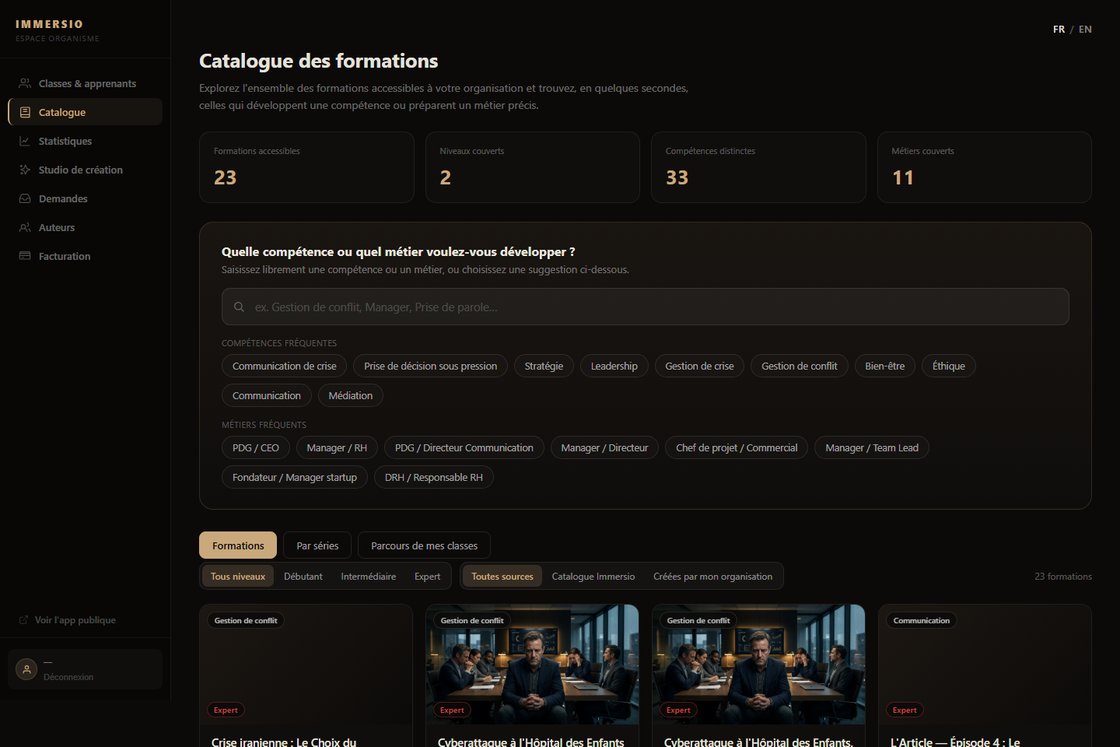
Task: Choose the Médiation chip
Action: pos(351,395)
